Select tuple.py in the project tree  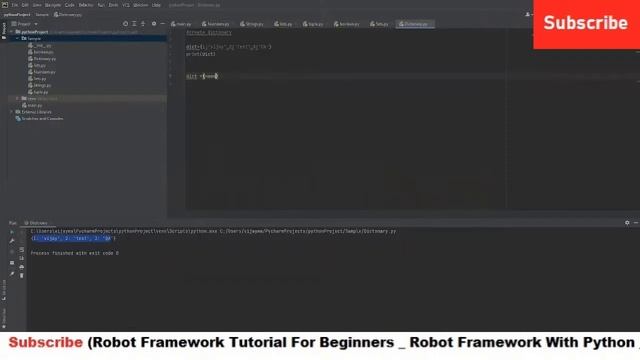click(x=38, y=92)
